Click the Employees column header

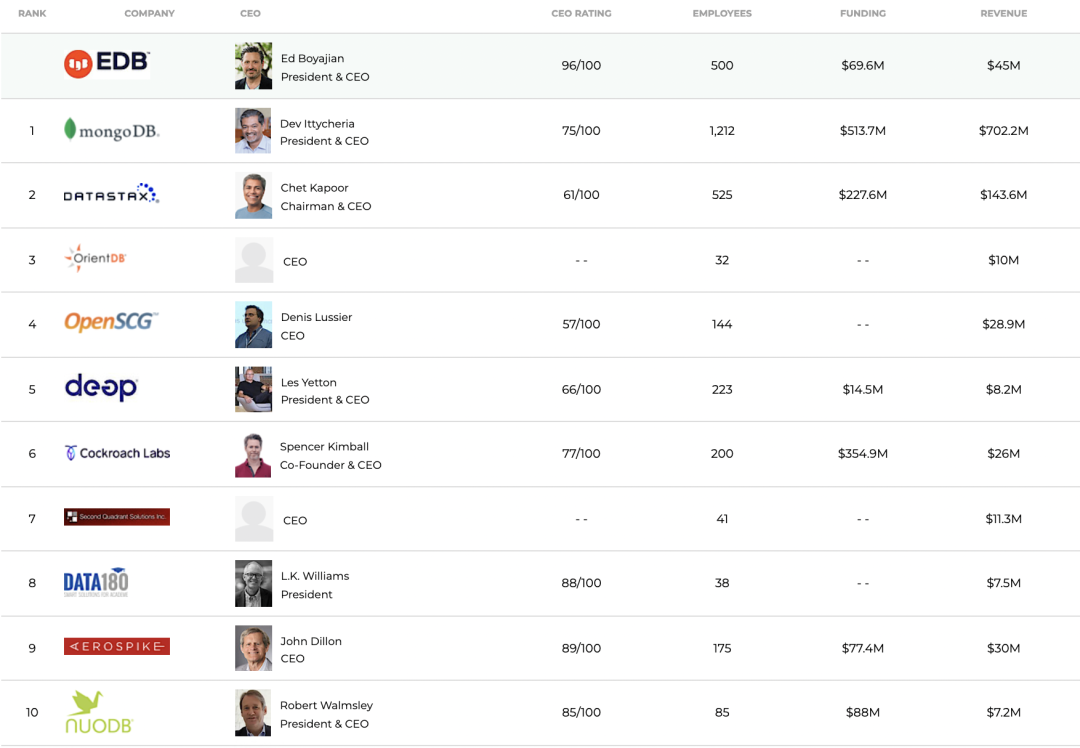(x=722, y=13)
